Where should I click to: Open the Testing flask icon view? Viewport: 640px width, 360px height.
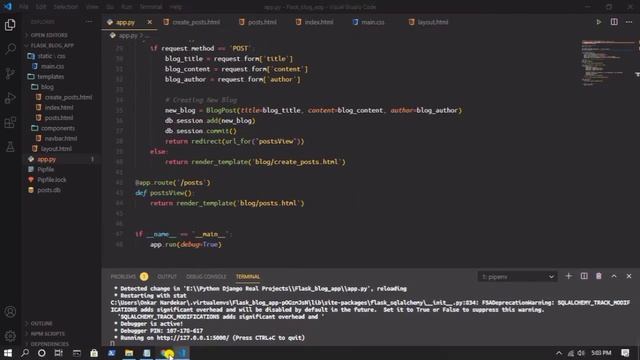10,147
